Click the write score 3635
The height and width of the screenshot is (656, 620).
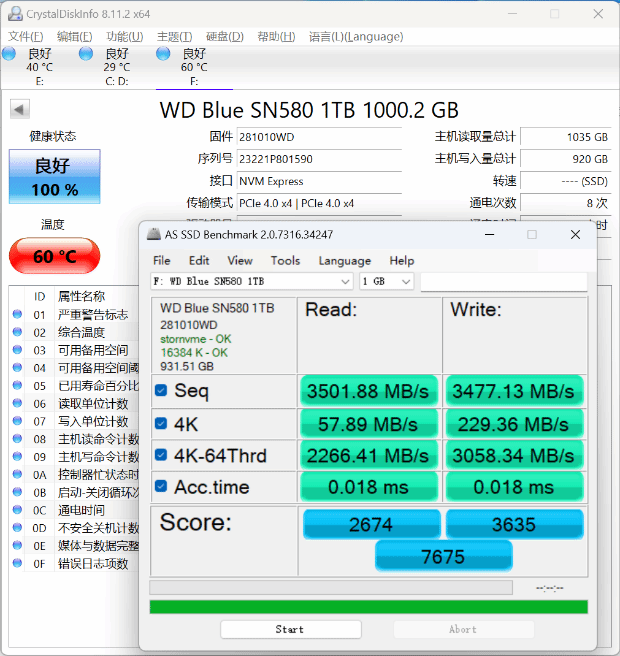[x=515, y=524]
